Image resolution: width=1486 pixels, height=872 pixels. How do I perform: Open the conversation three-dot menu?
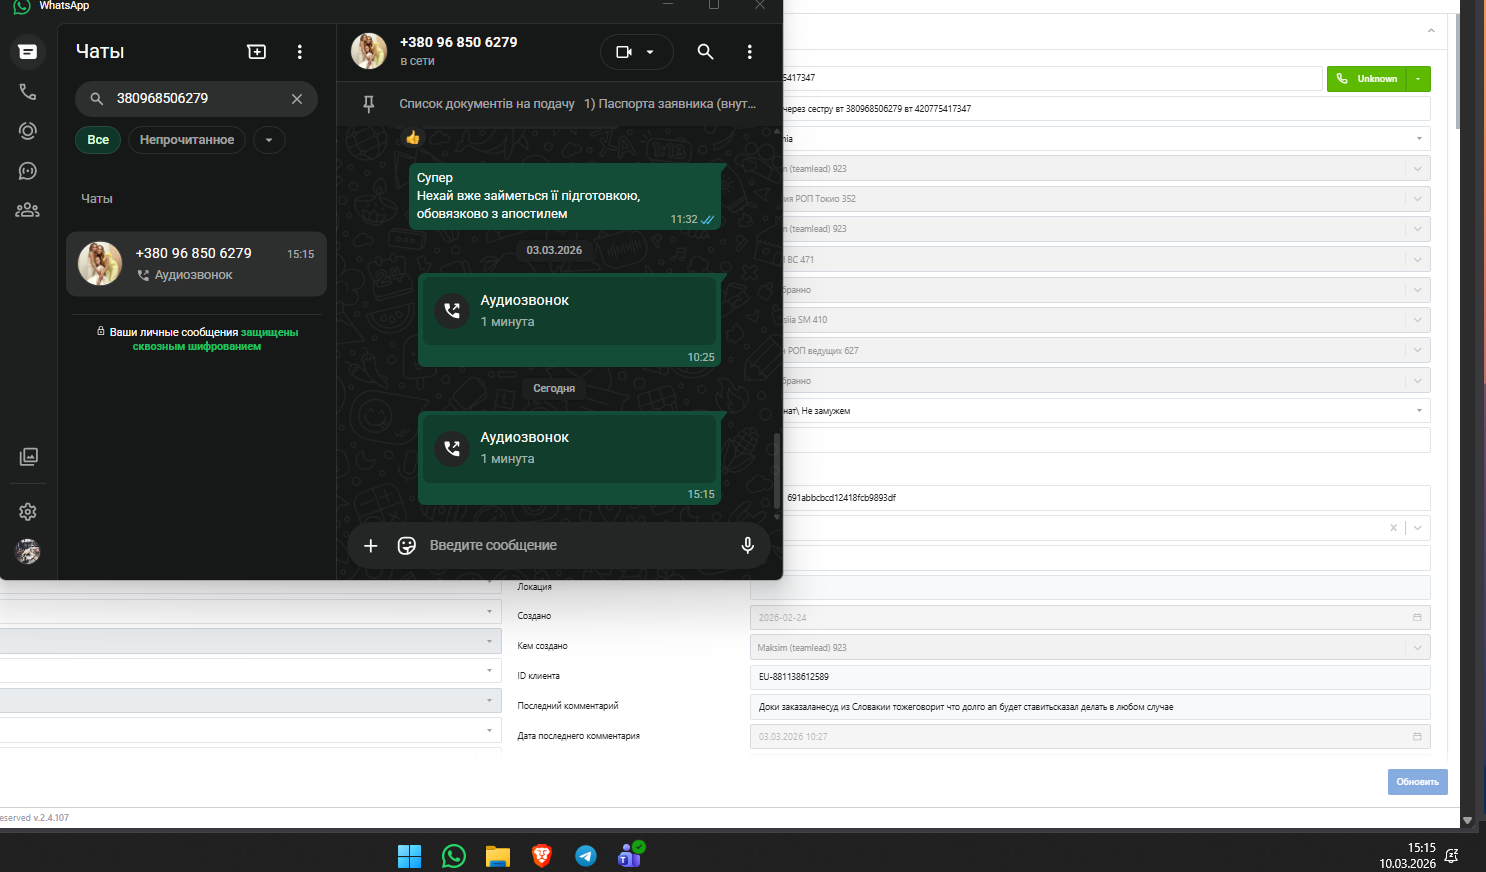pos(750,52)
